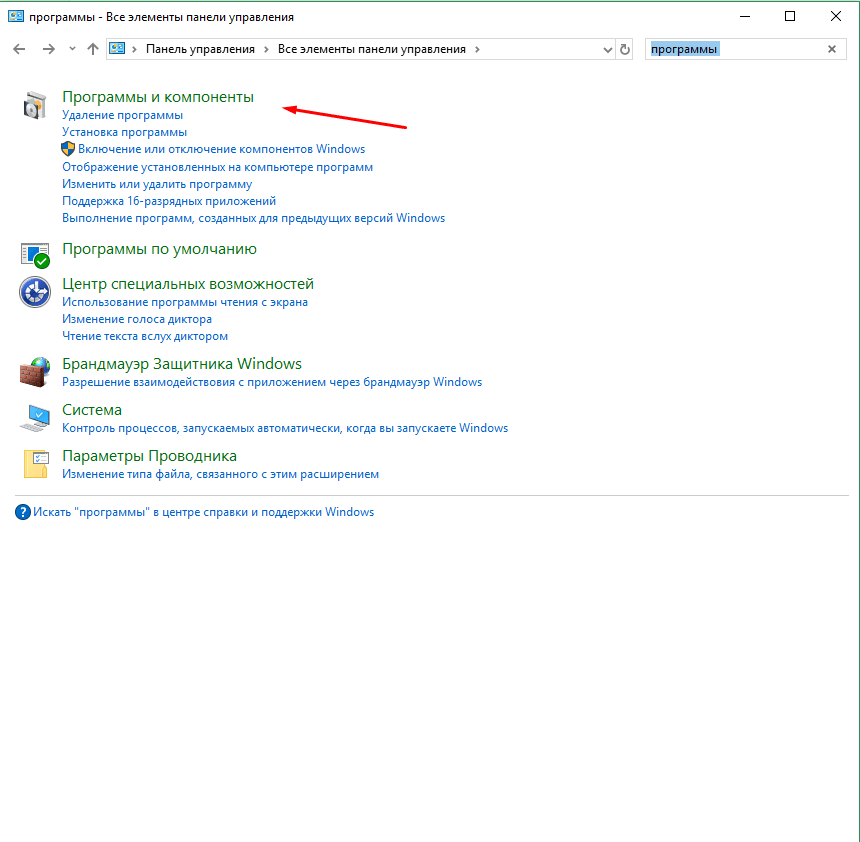Open recent locations dropdown arrow

(72, 49)
